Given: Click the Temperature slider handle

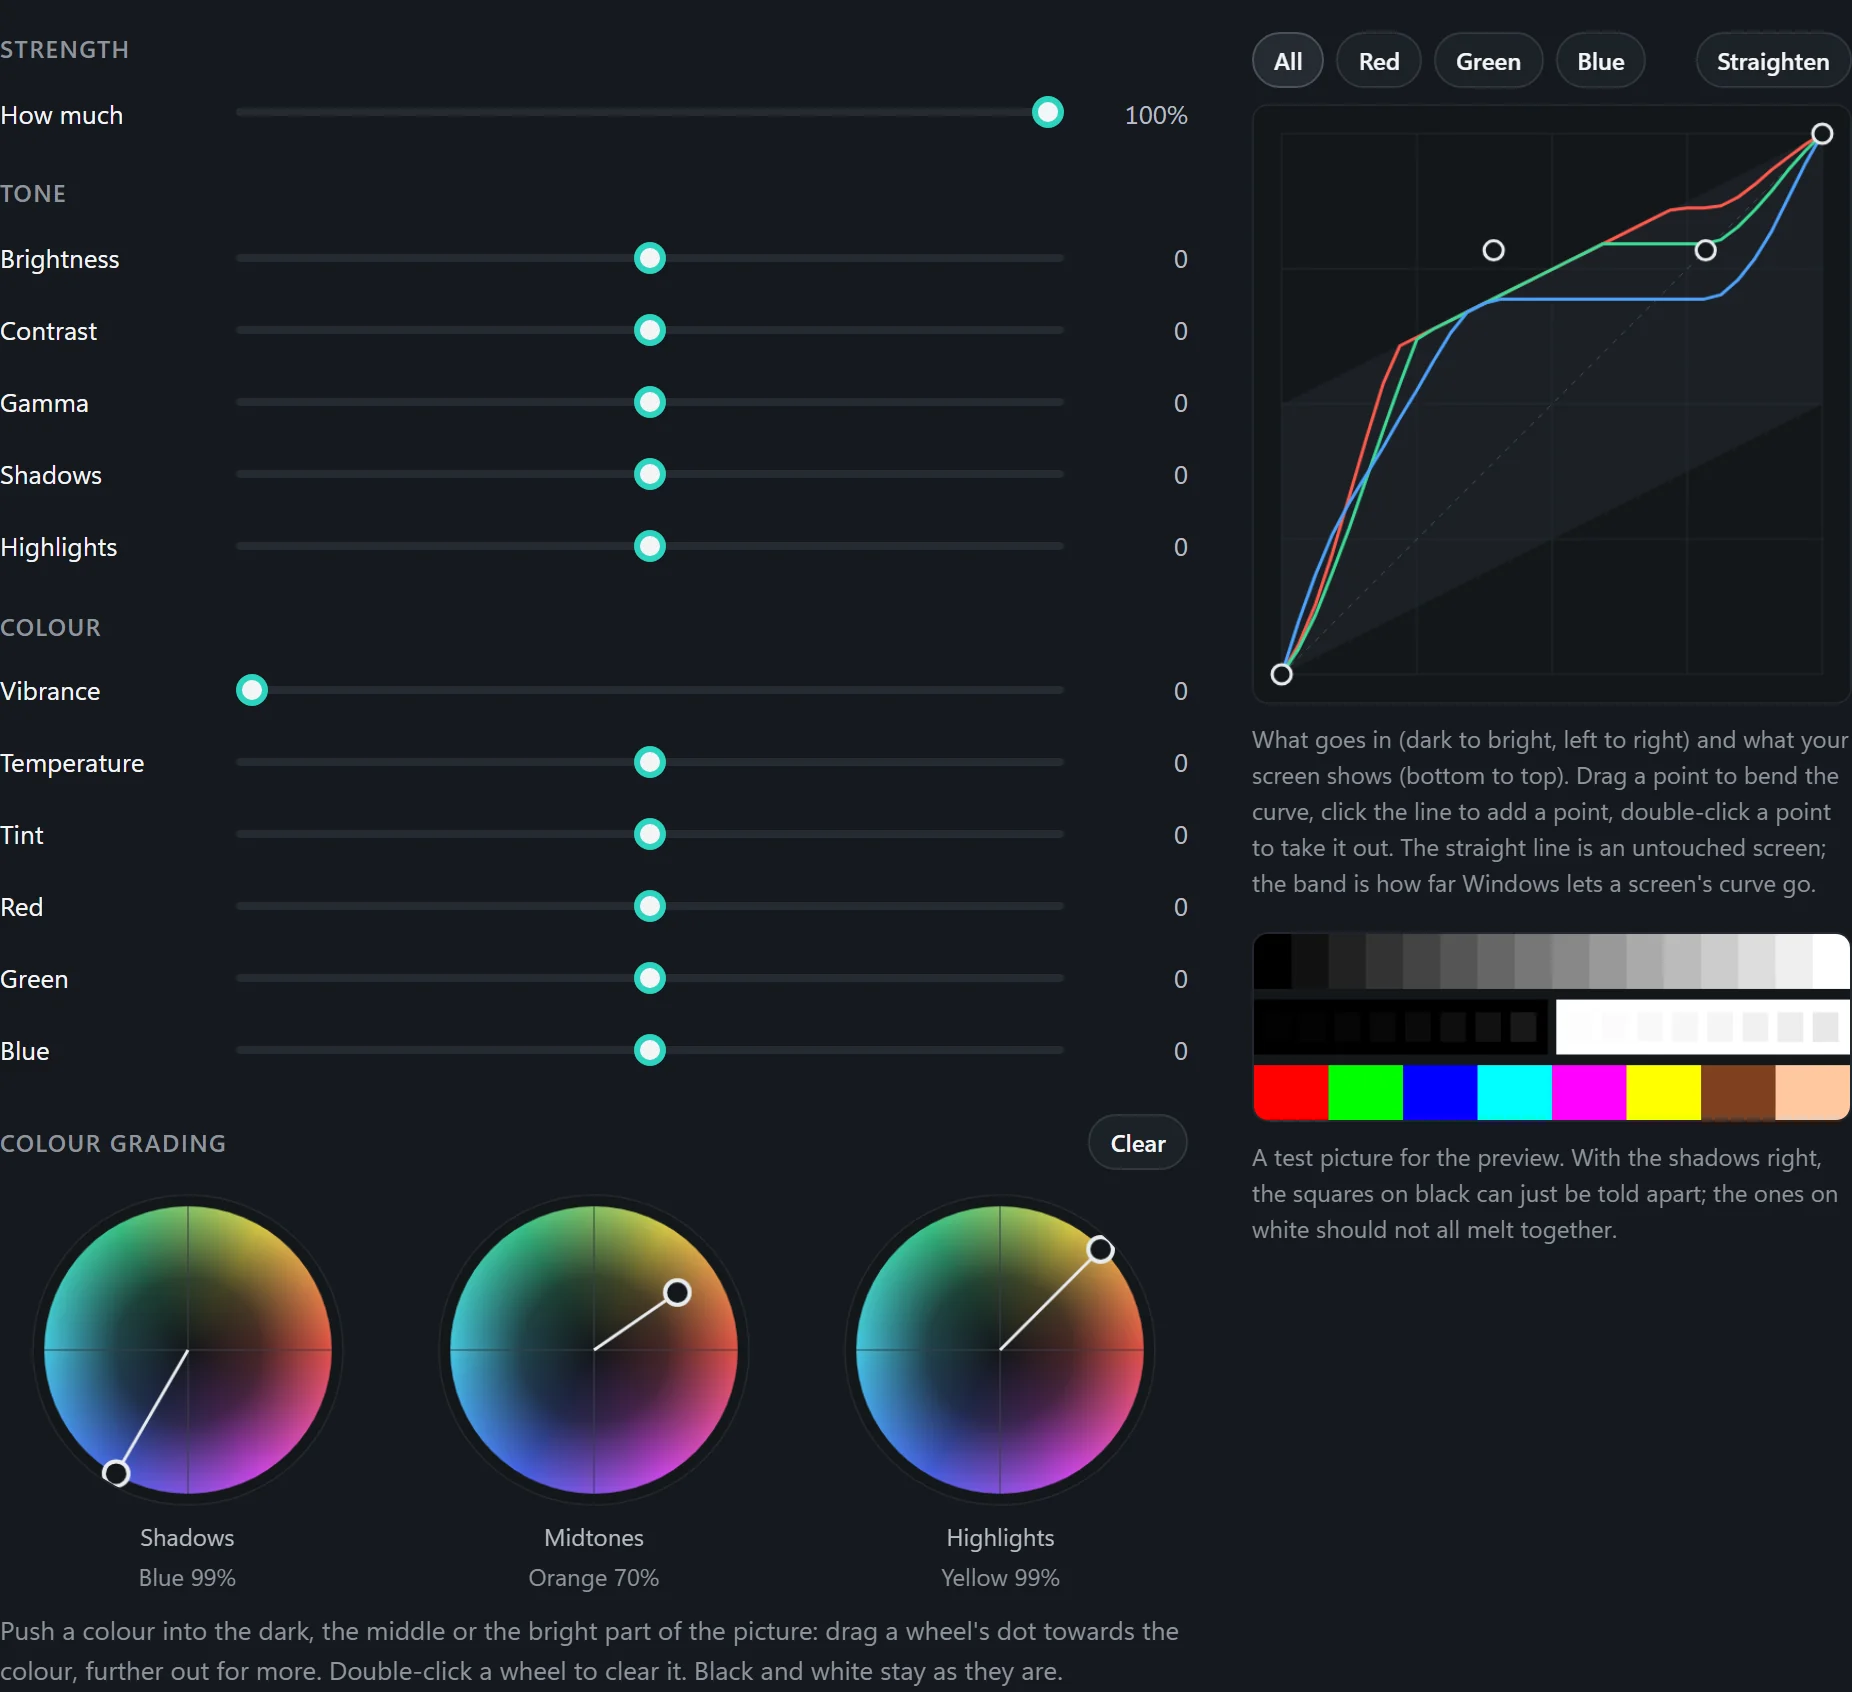Looking at the screenshot, I should click(x=650, y=762).
